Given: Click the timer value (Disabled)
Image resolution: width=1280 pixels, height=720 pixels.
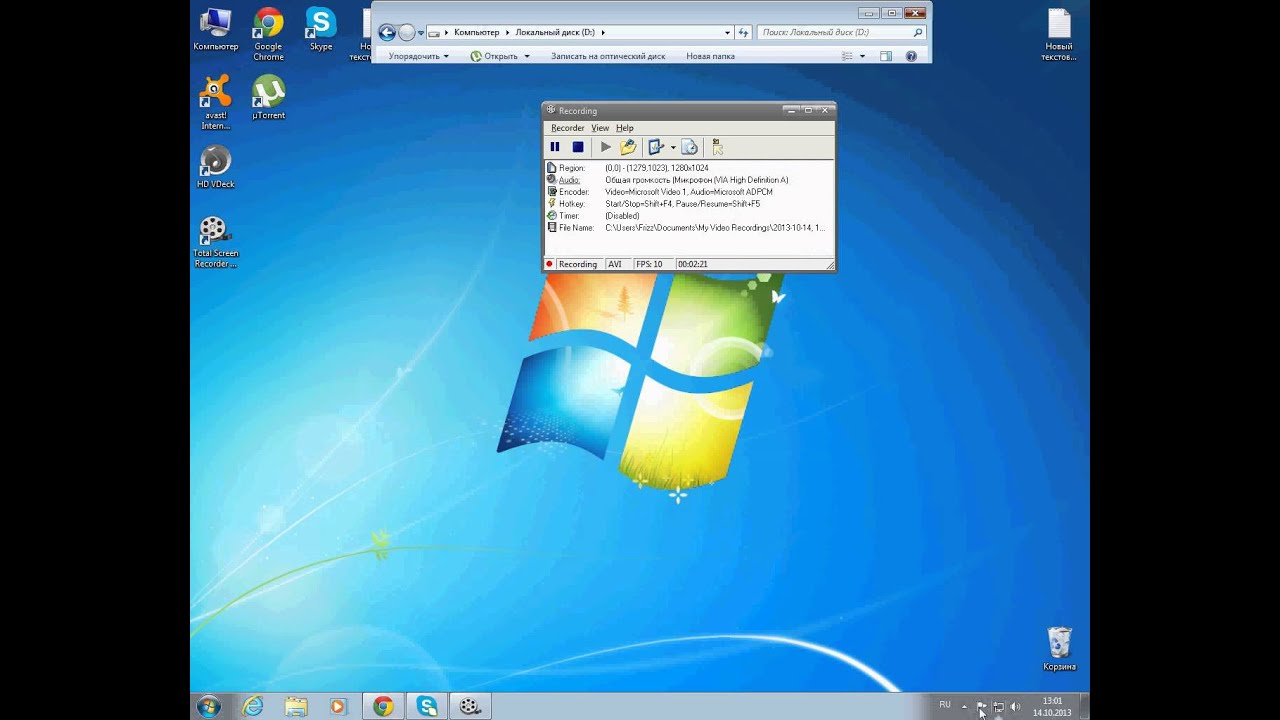Looking at the screenshot, I should [x=621, y=216].
